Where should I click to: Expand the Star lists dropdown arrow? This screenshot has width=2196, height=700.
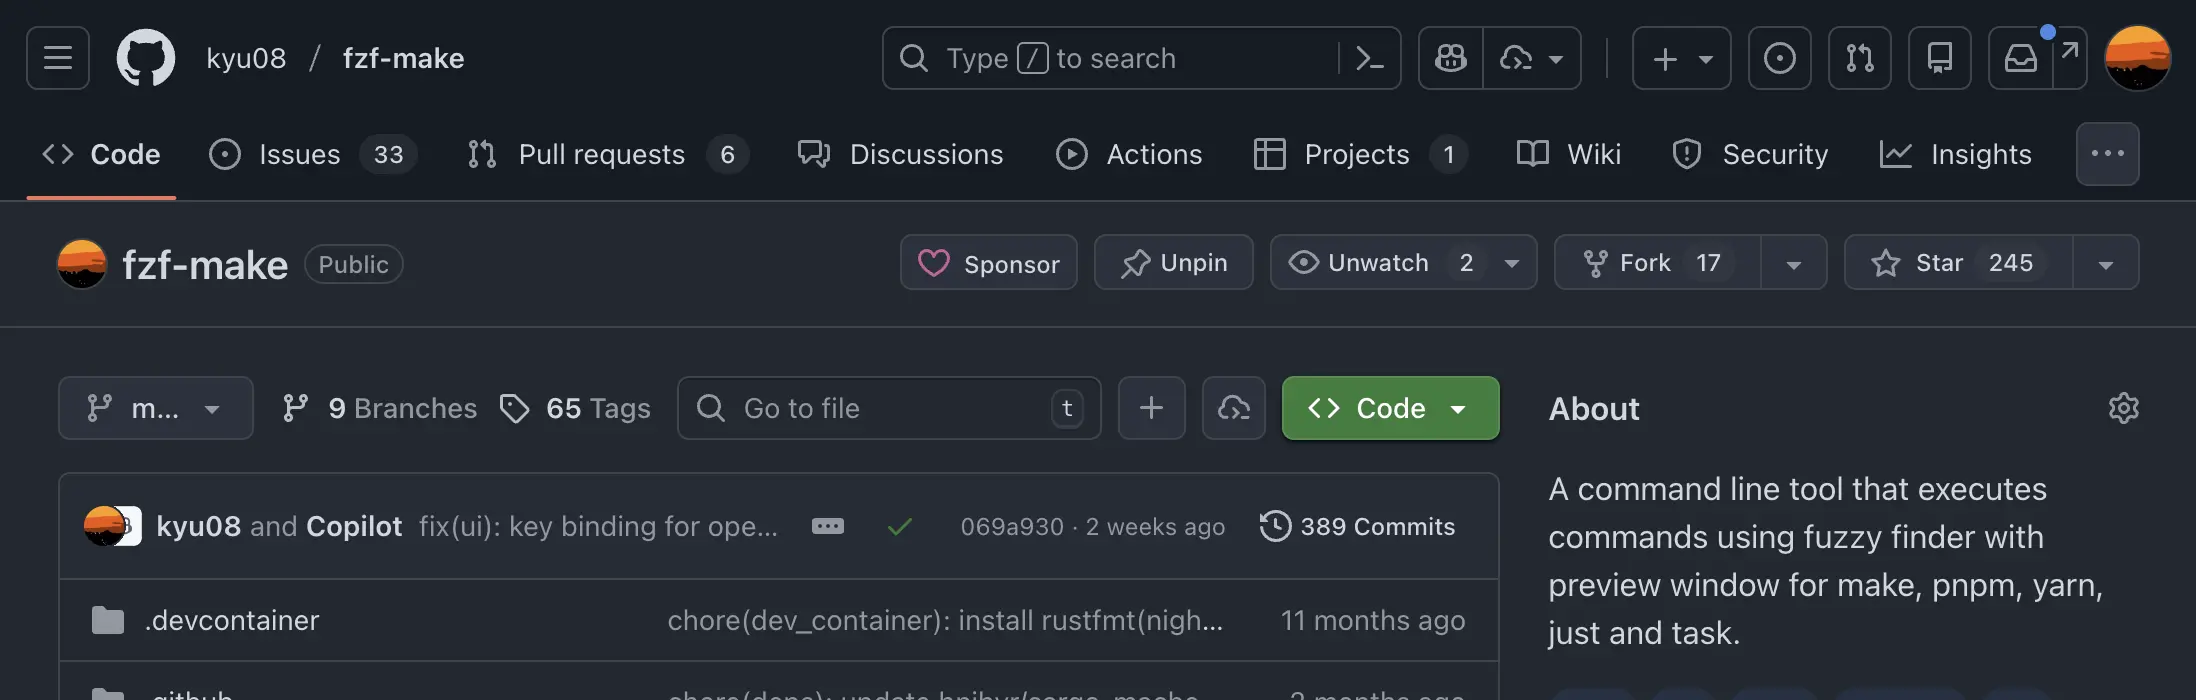[2106, 263]
